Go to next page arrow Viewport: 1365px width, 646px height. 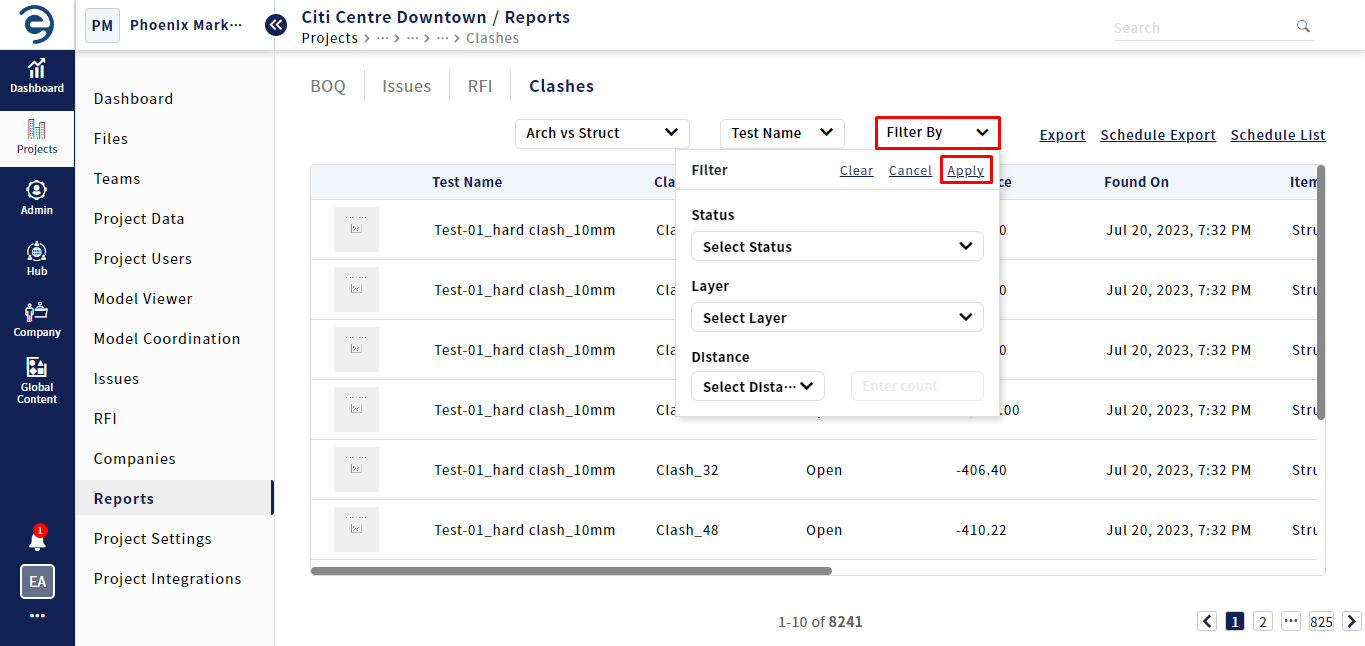[1351, 621]
